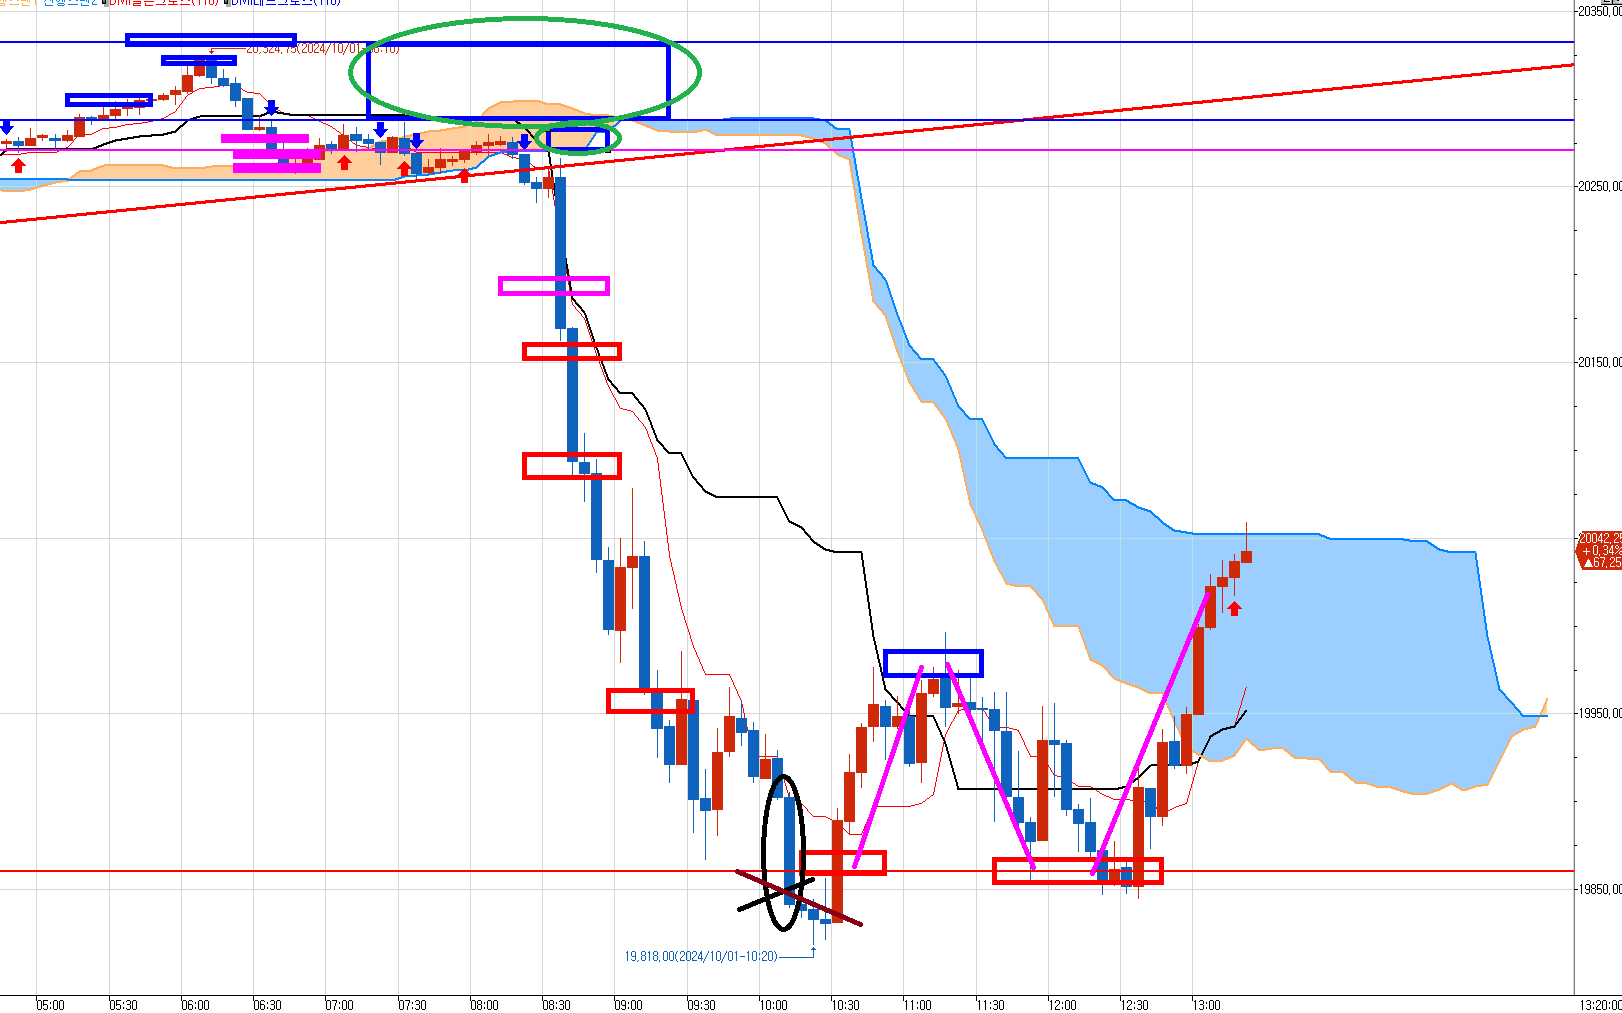Click the 10:00 time axis label

tap(773, 1005)
